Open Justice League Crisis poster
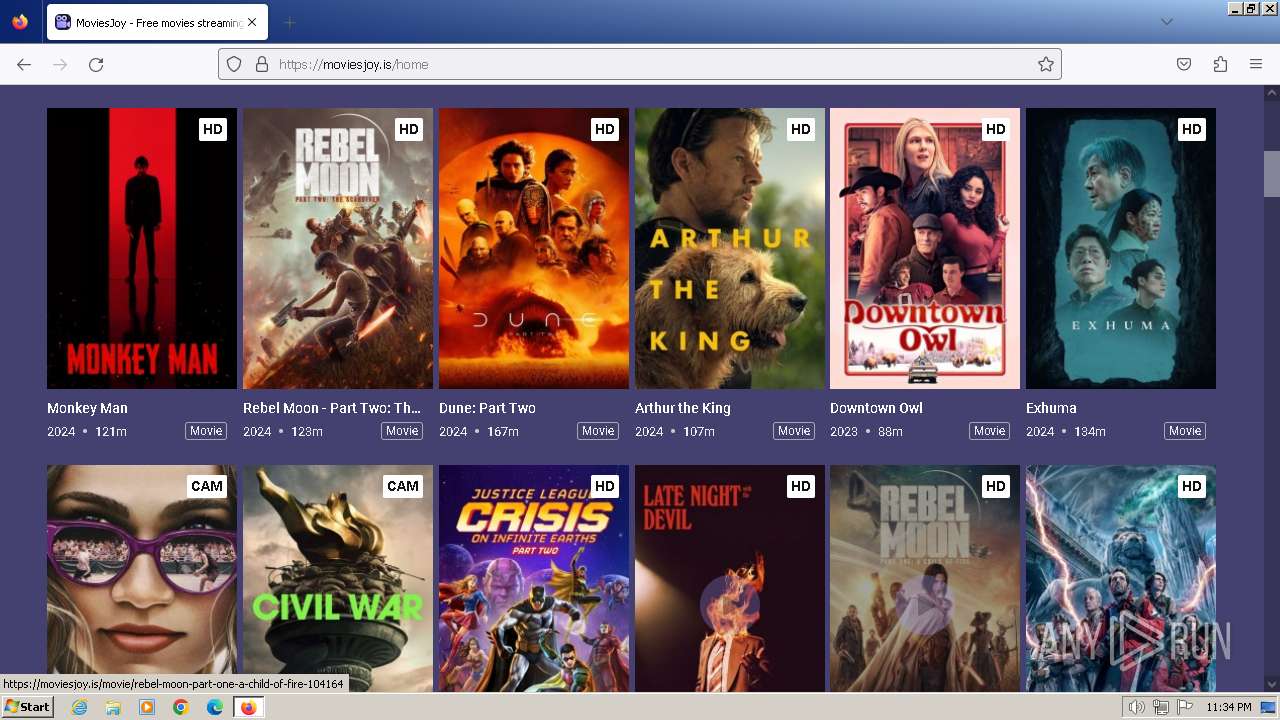This screenshot has width=1280, height=720. tap(534, 578)
